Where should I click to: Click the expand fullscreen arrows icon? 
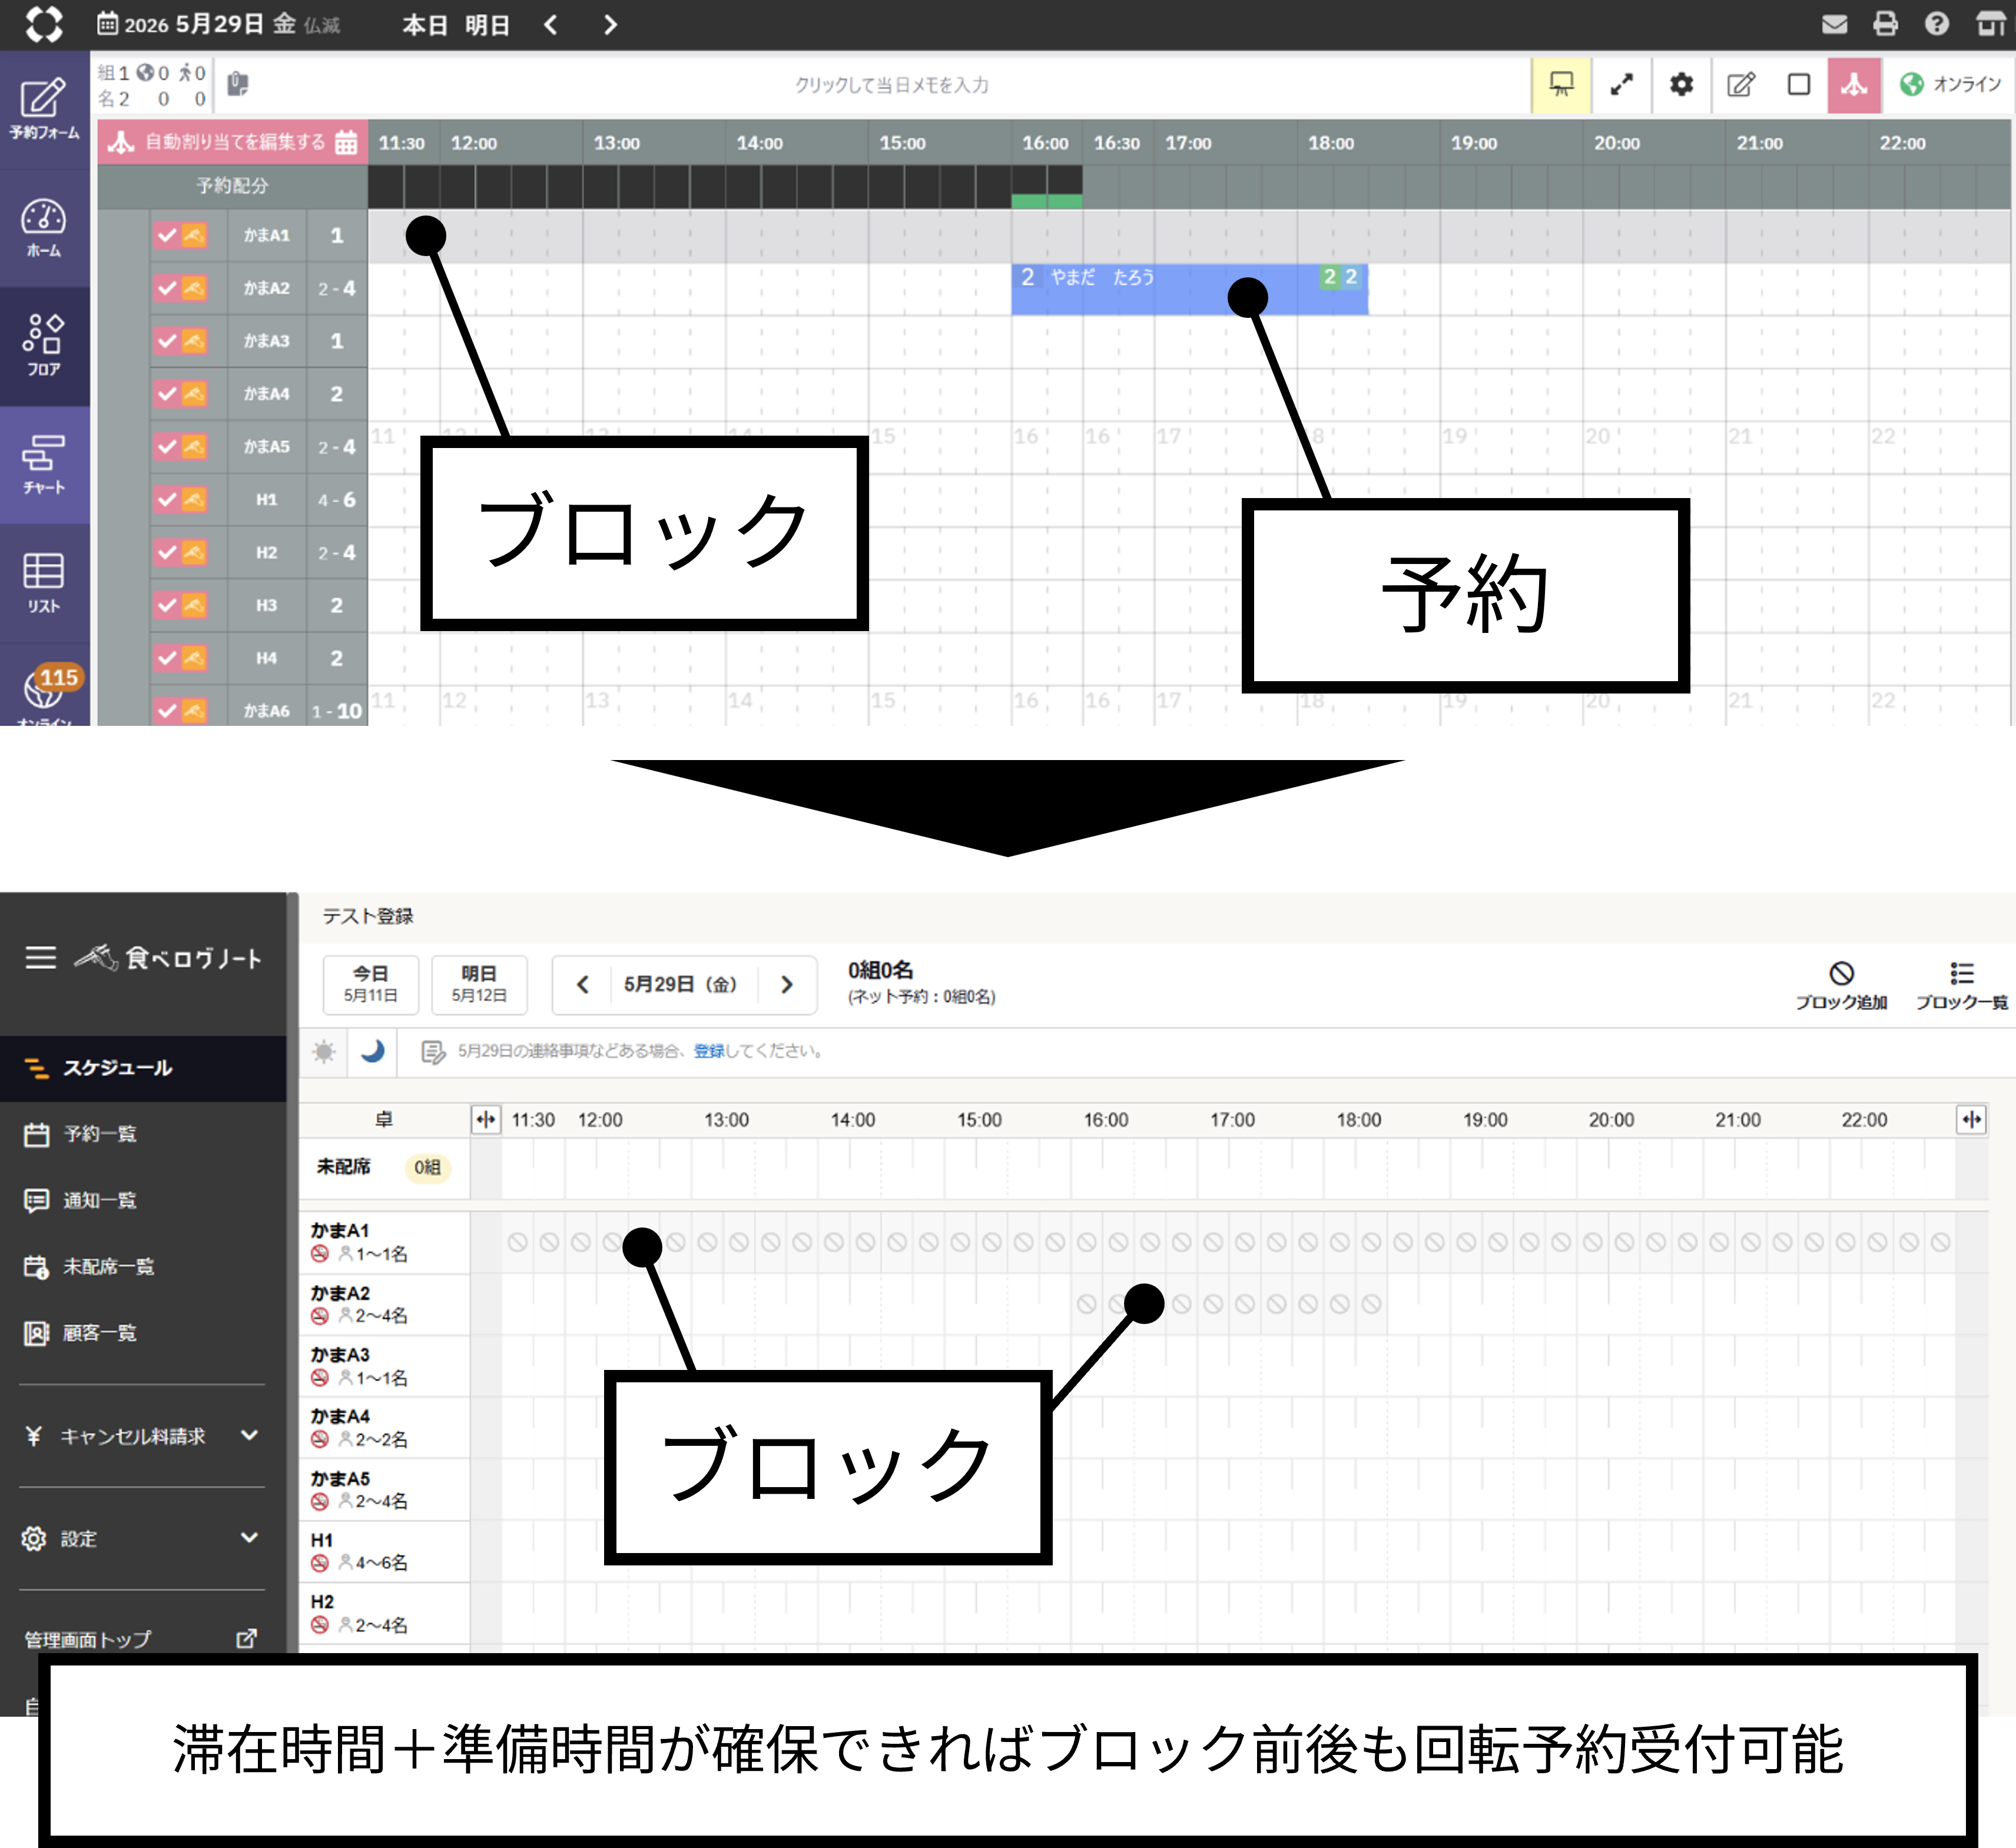1621,84
